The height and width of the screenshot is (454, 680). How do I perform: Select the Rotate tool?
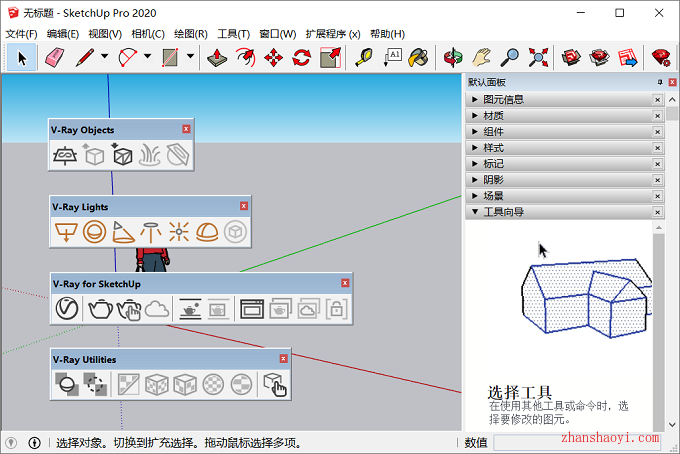tap(302, 57)
